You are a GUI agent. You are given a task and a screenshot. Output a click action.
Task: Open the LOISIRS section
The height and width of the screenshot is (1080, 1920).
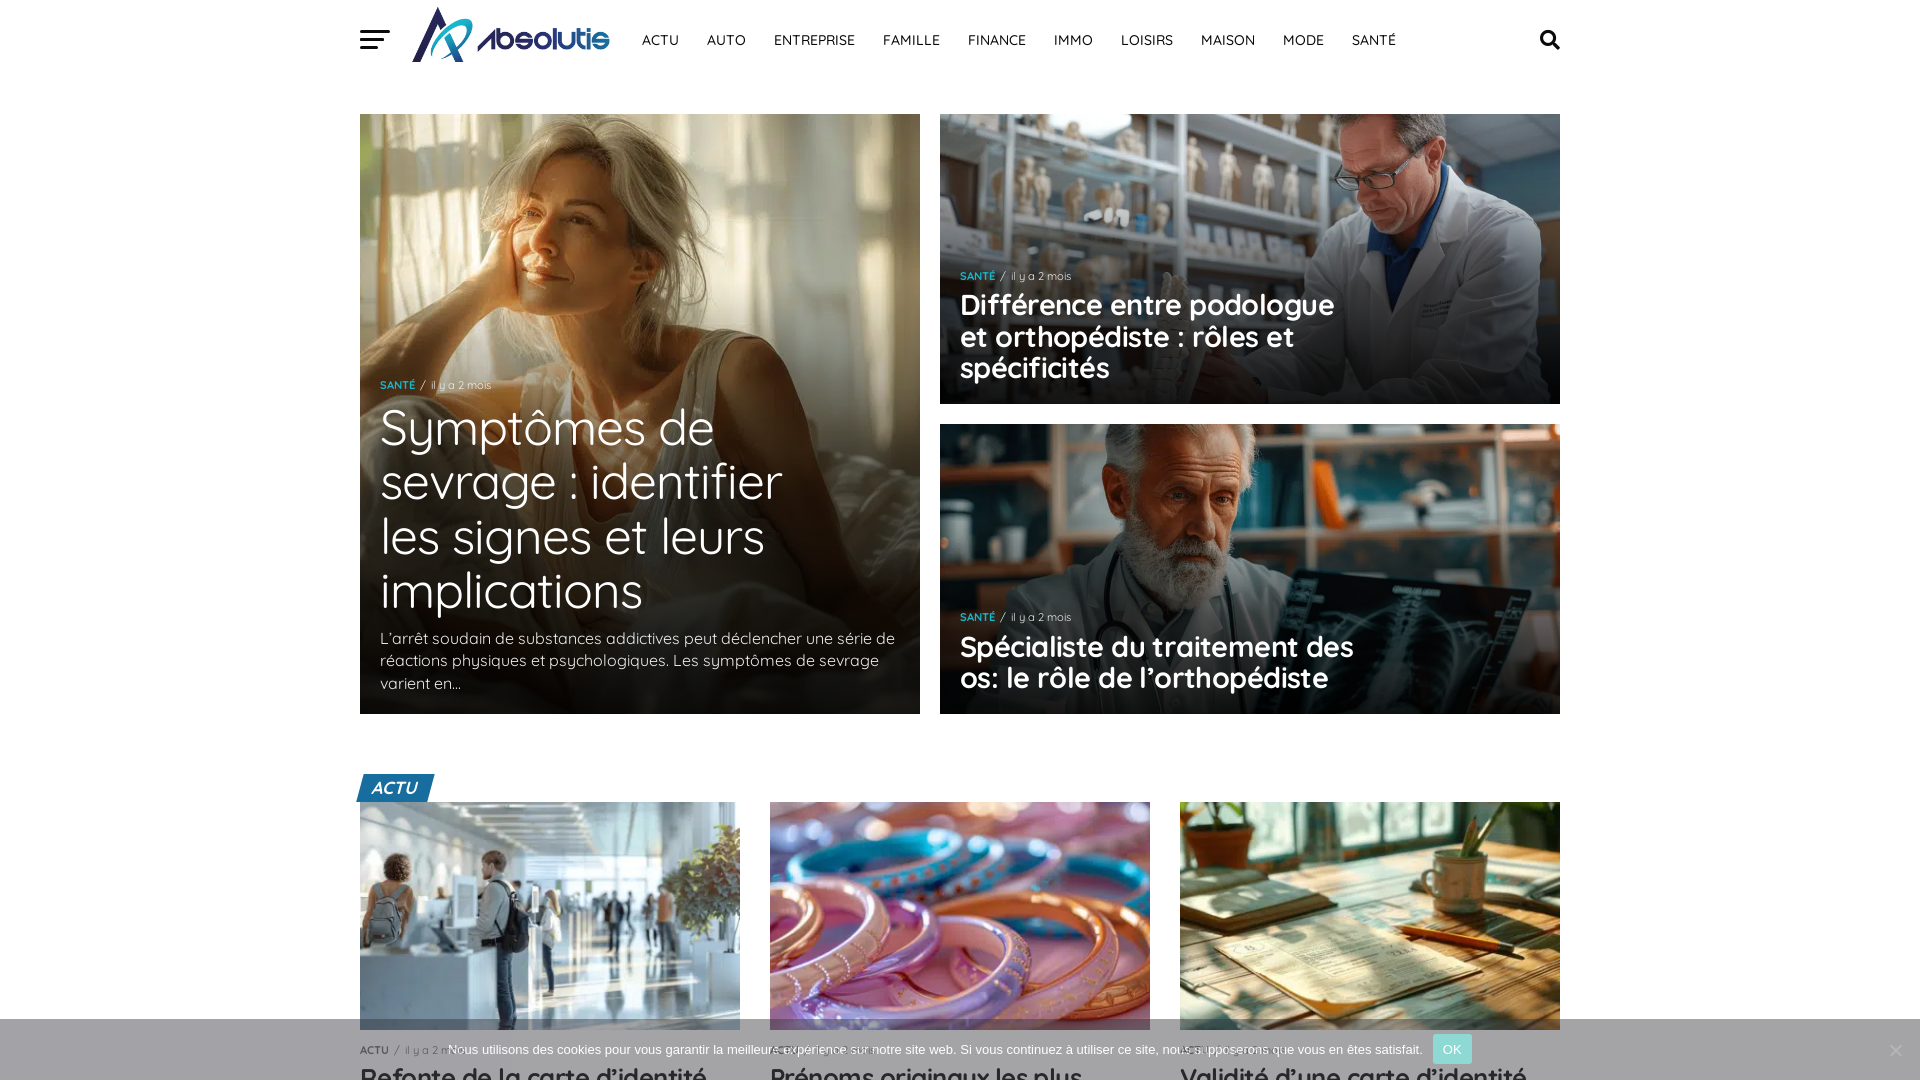click(1147, 40)
